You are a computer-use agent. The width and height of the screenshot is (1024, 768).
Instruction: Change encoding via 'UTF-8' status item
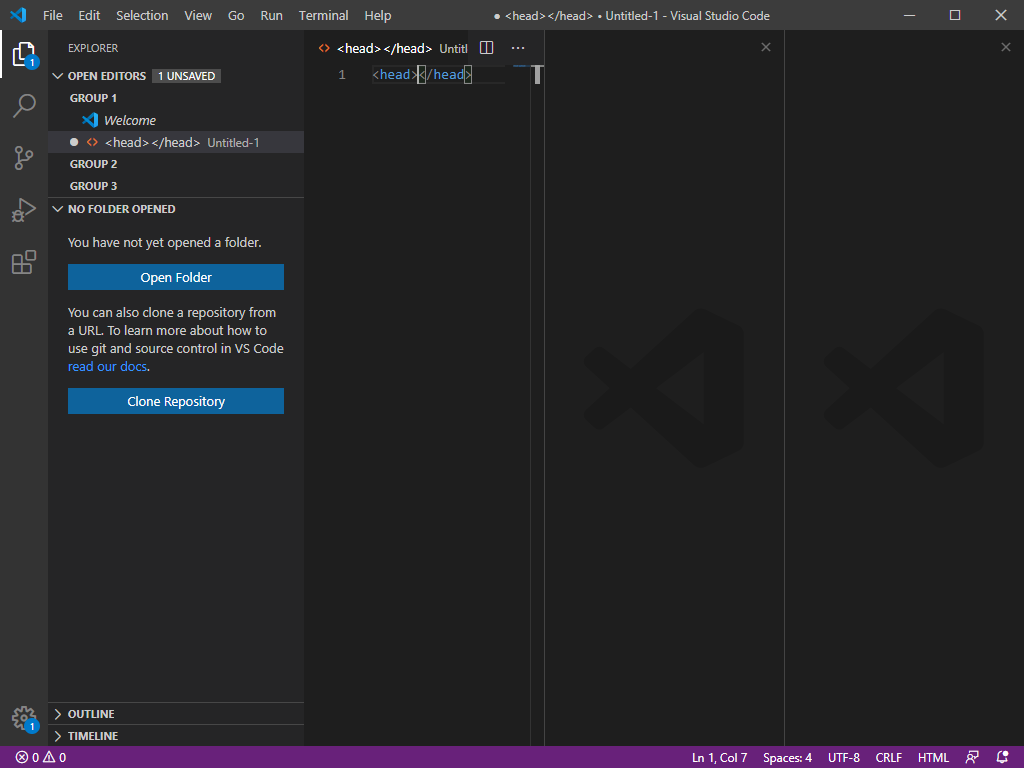pyautogui.click(x=844, y=758)
